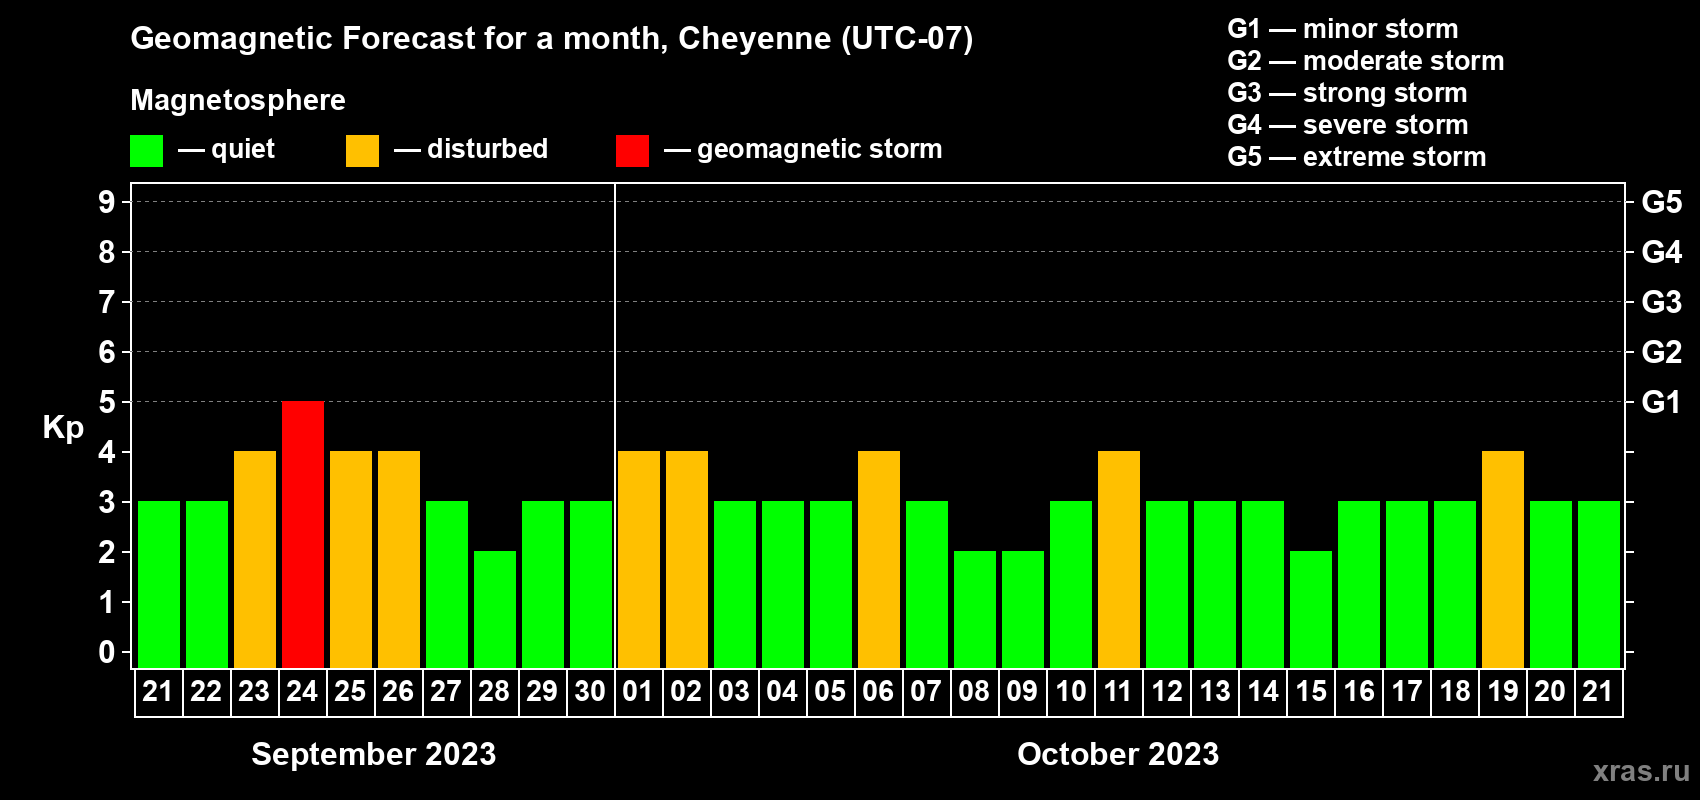Click the green bar for October 15
This screenshot has height=800, width=1700.
(x=1311, y=610)
